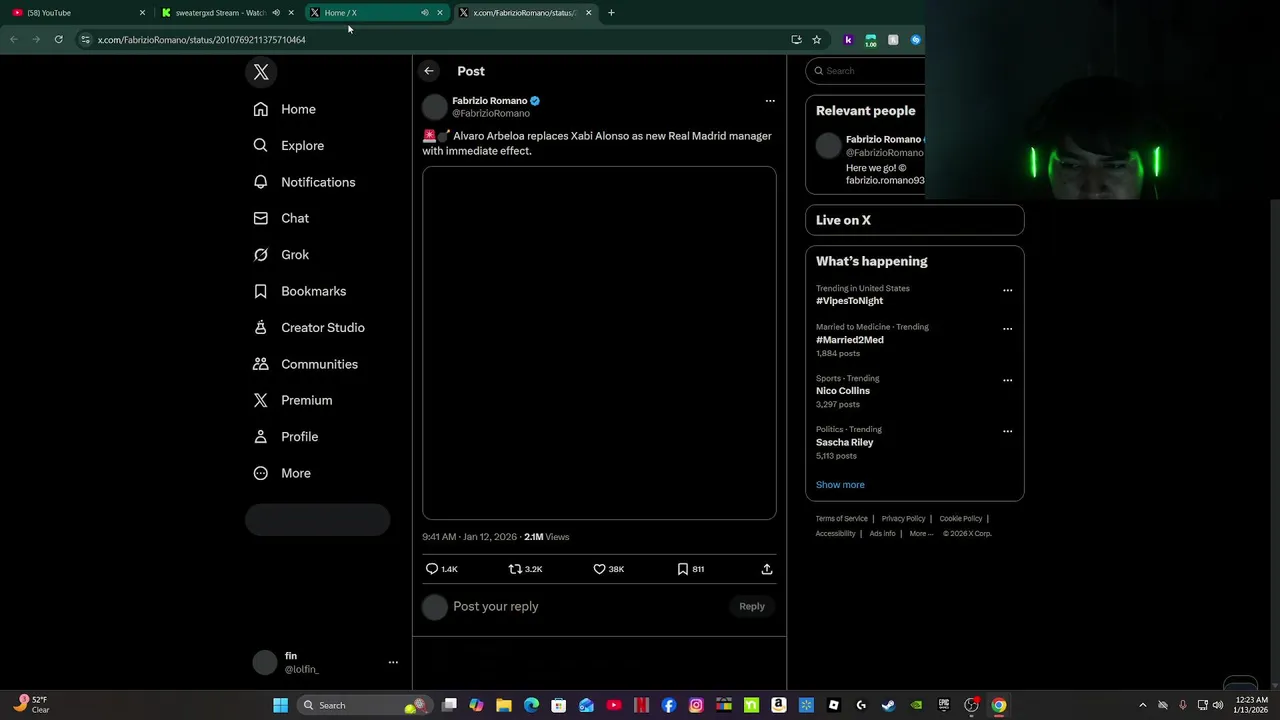Open account menu dots next to fin

(x=393, y=662)
